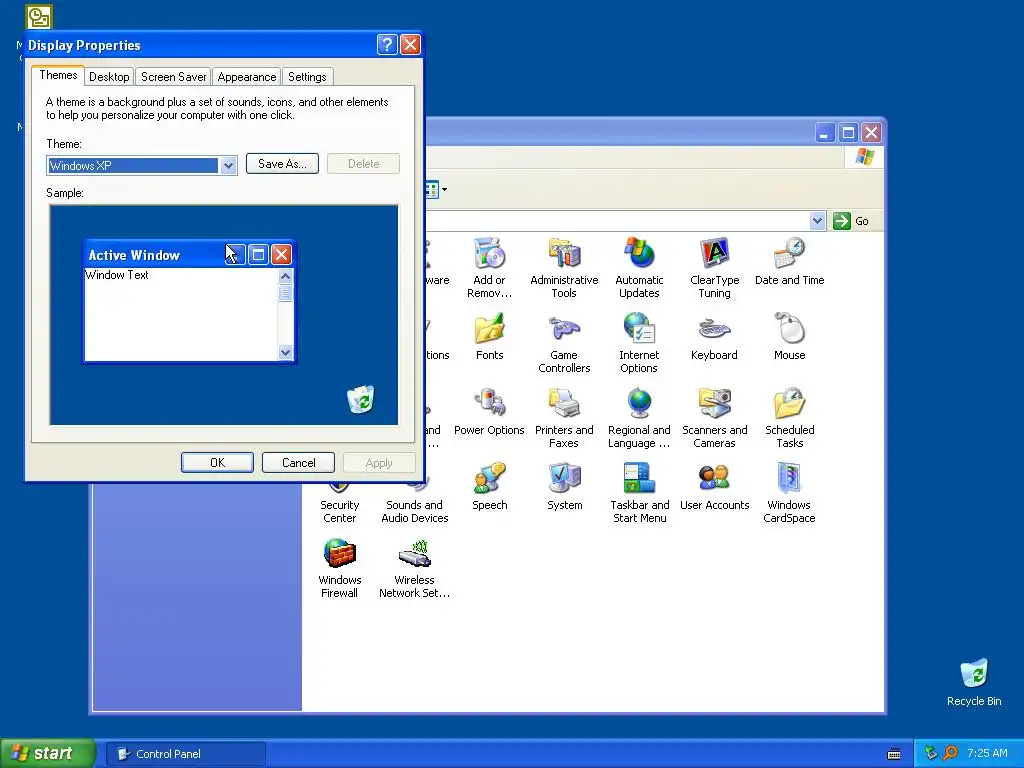Click the Go button in Control Panel
Screen dimensions: 1024x768
click(x=851, y=221)
